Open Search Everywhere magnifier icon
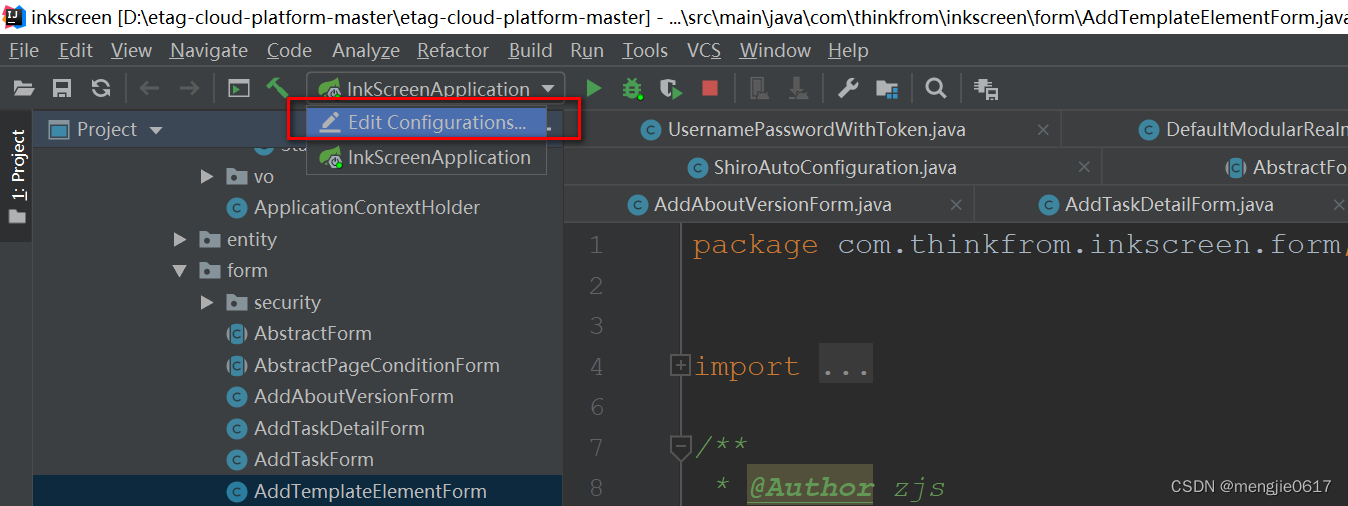Viewport: 1348px width, 506px height. [936, 89]
